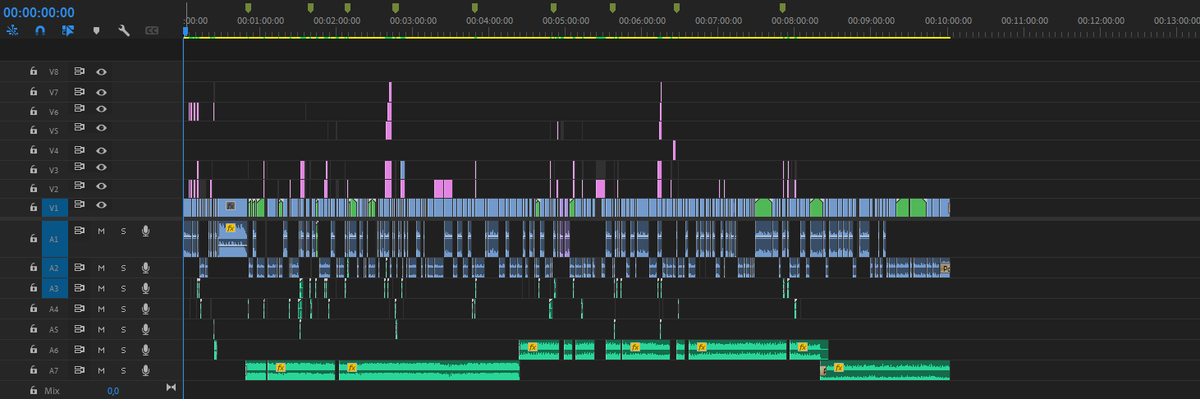Image resolution: width=1200 pixels, height=399 pixels.
Task: Toggle lock on track V5
Action: [33, 129]
